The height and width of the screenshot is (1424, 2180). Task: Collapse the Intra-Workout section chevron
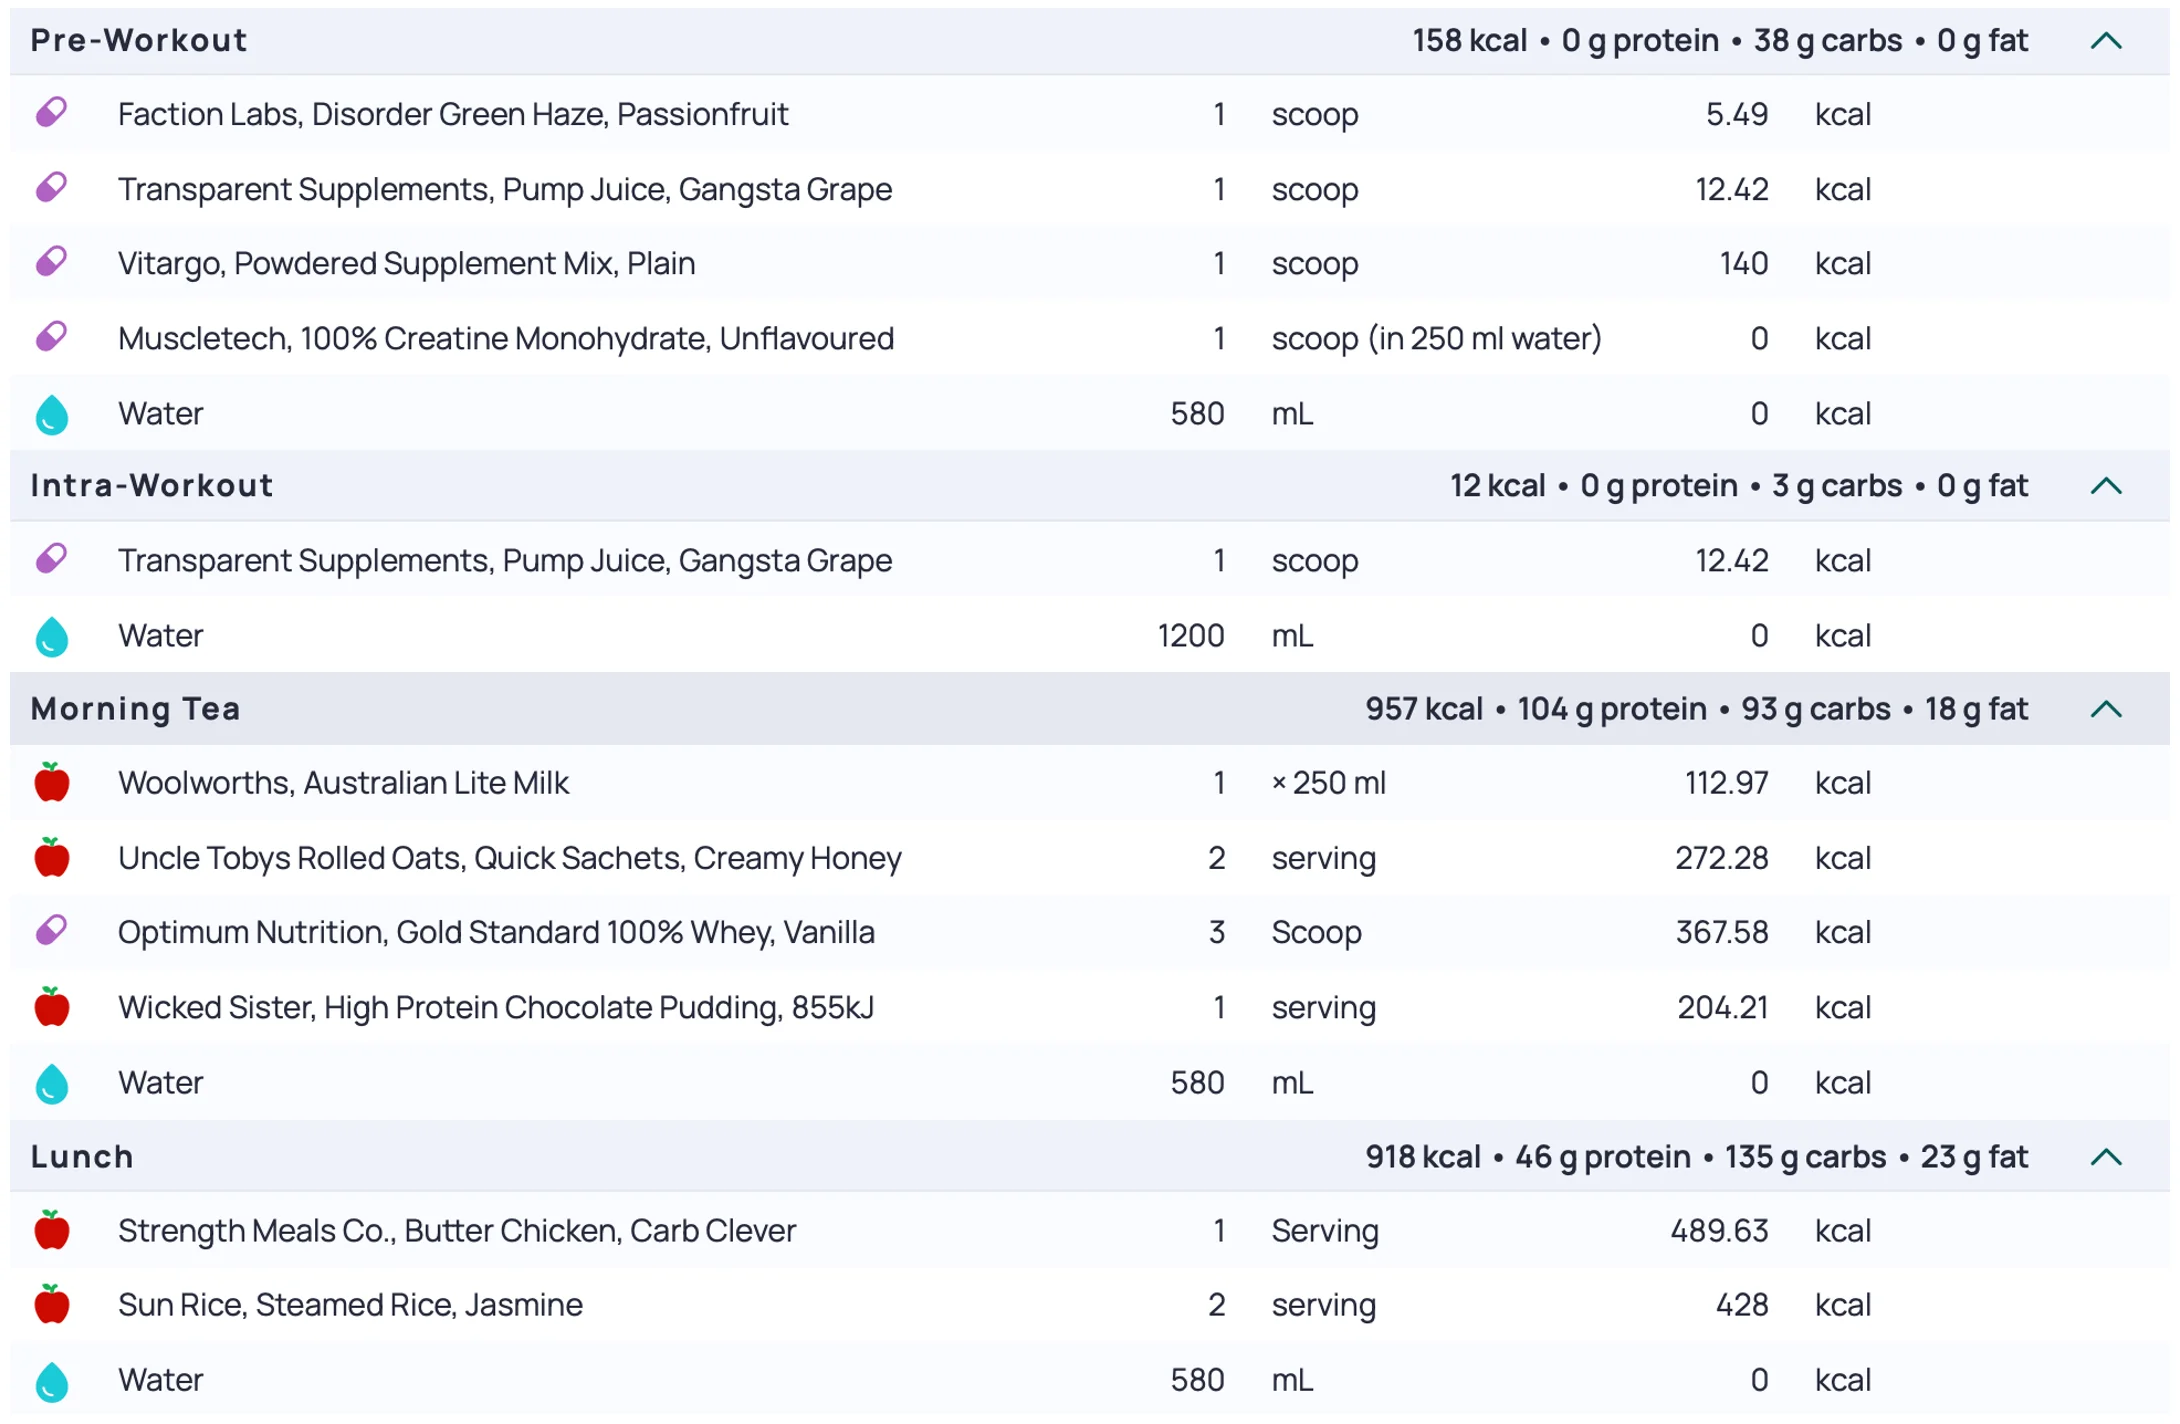click(x=2106, y=486)
